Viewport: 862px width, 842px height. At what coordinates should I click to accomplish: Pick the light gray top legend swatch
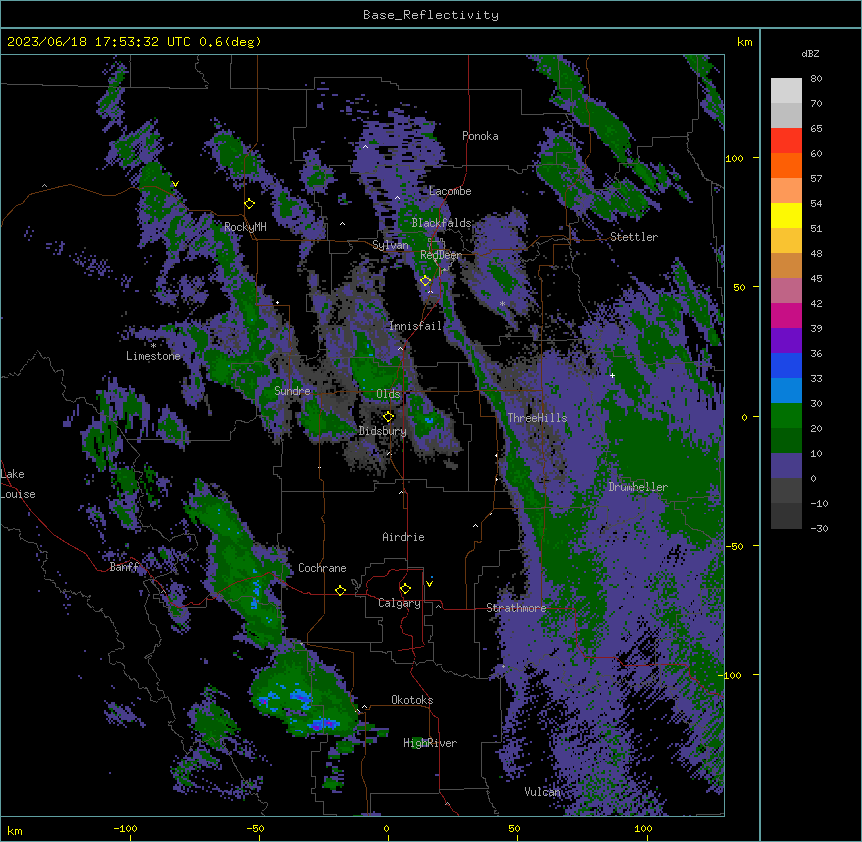(x=786, y=91)
